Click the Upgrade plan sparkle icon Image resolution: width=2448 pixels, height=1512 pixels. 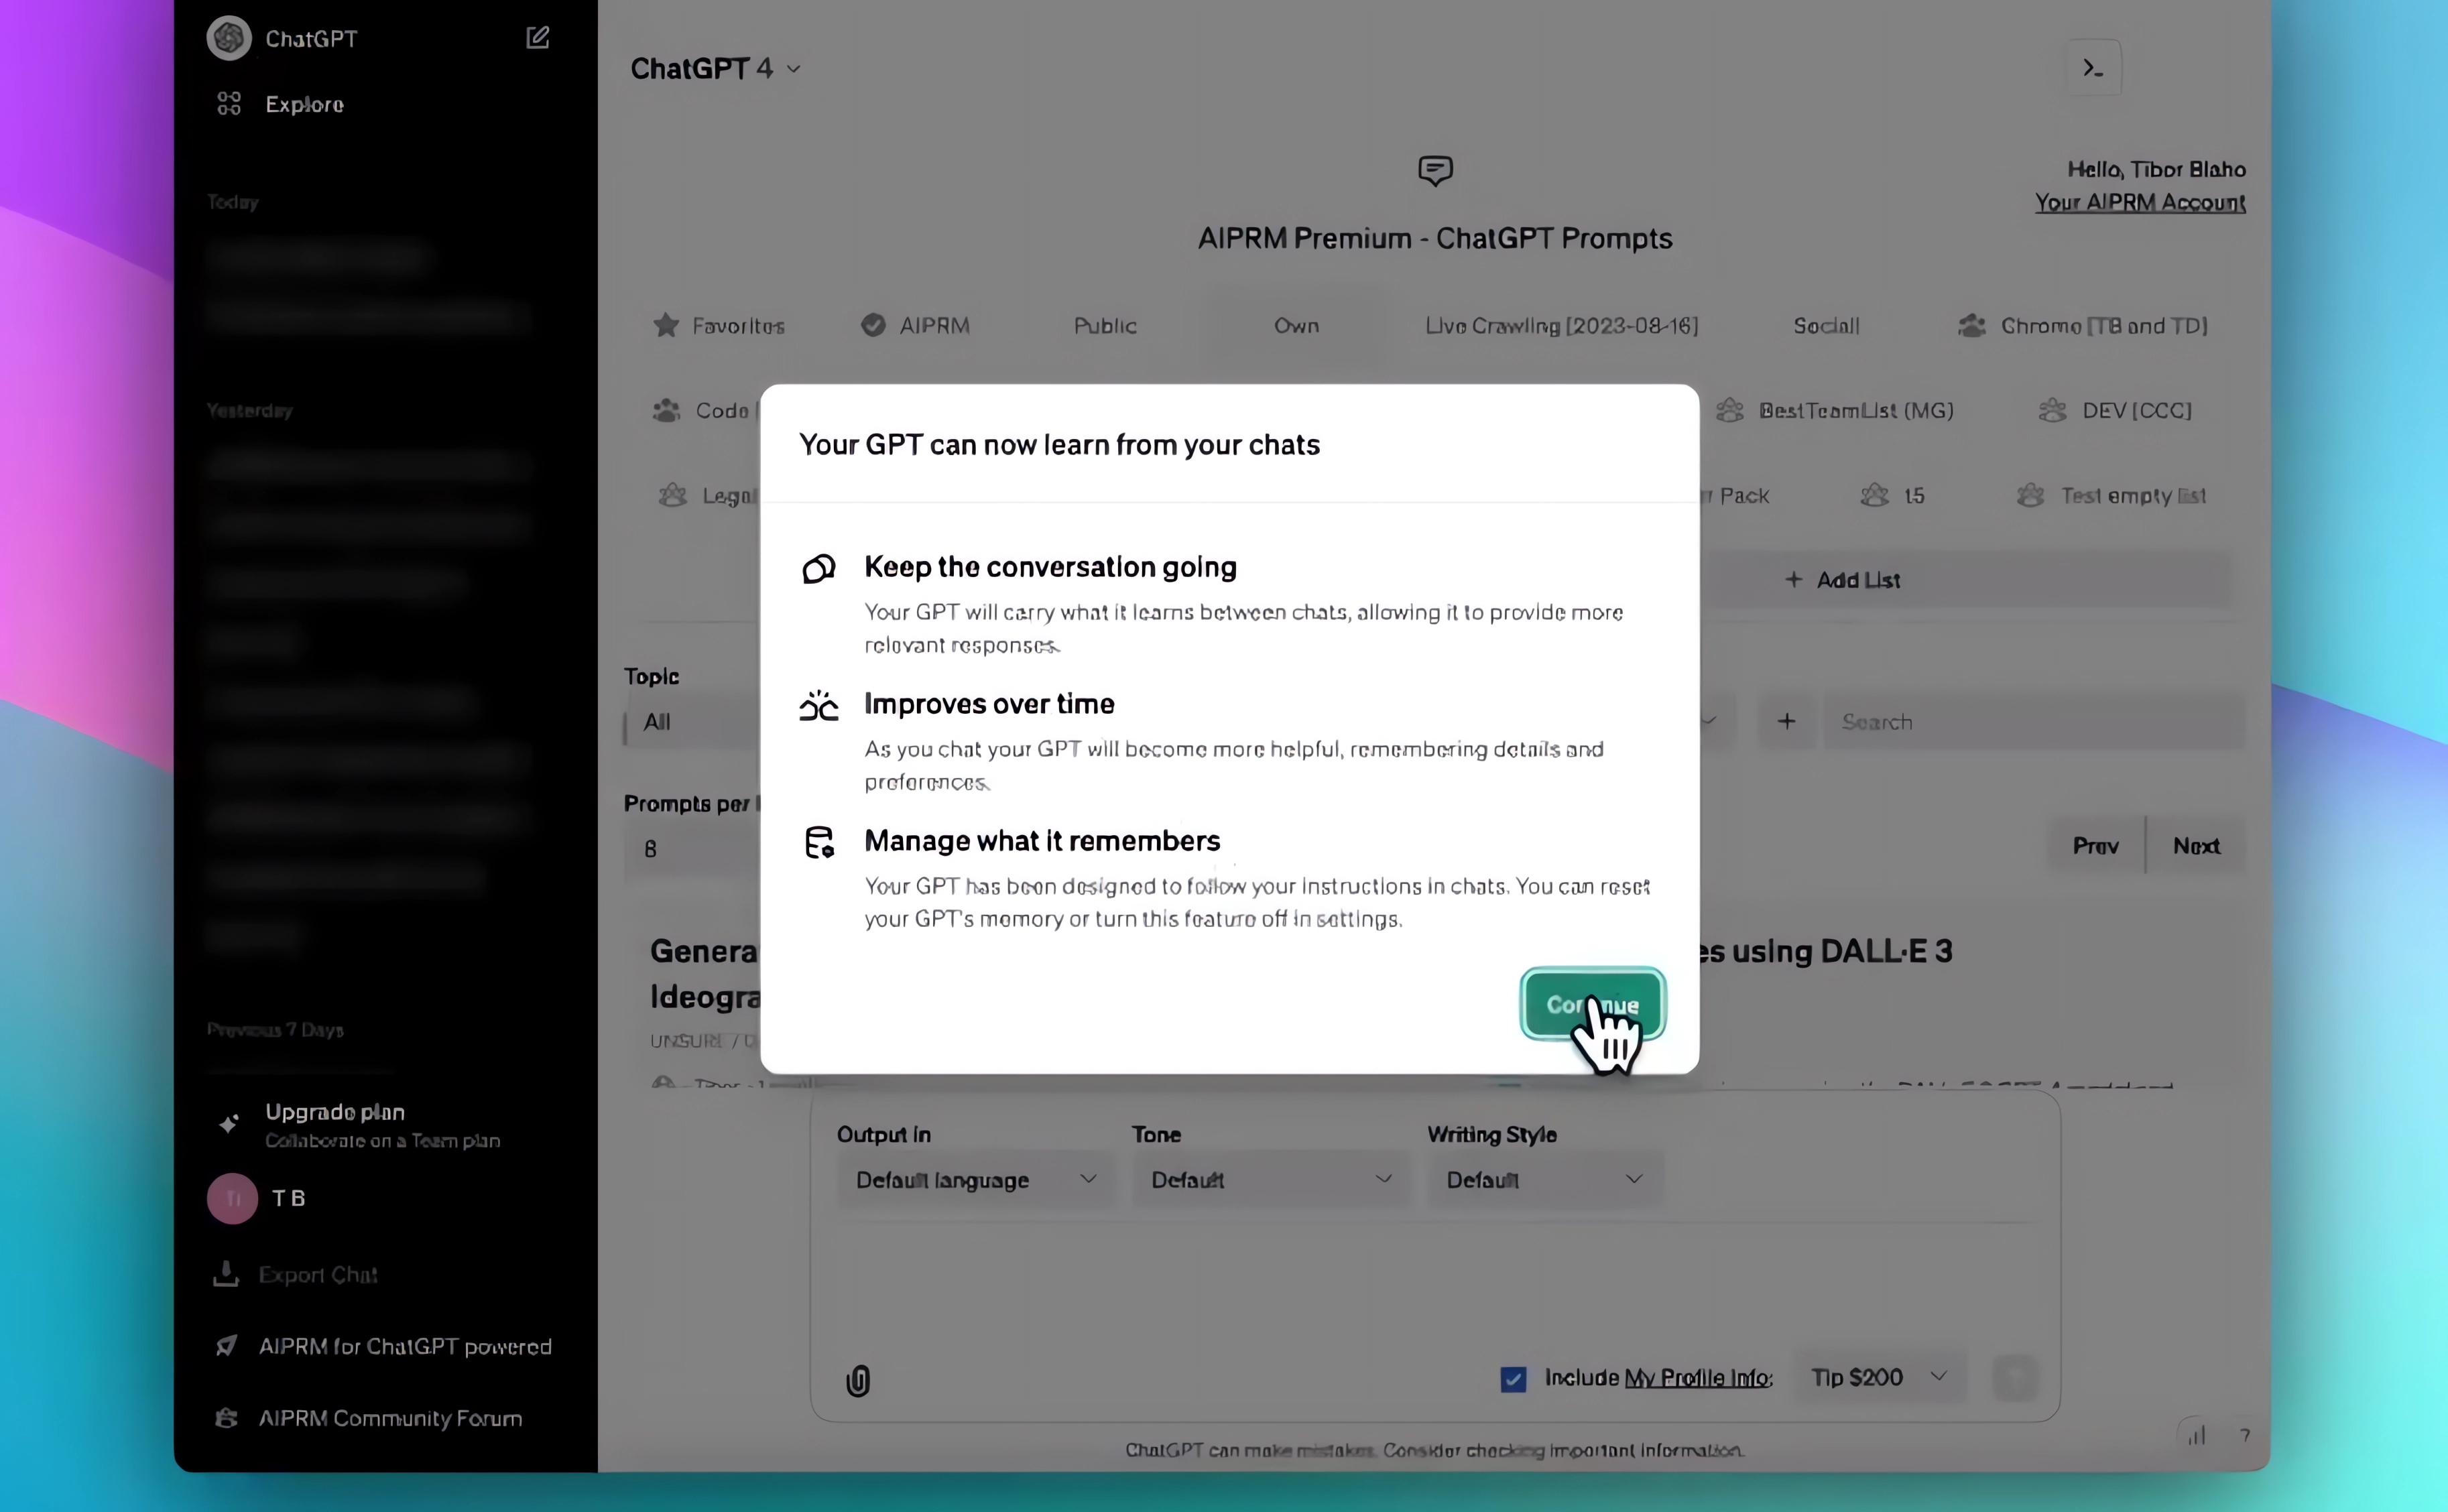point(229,1124)
